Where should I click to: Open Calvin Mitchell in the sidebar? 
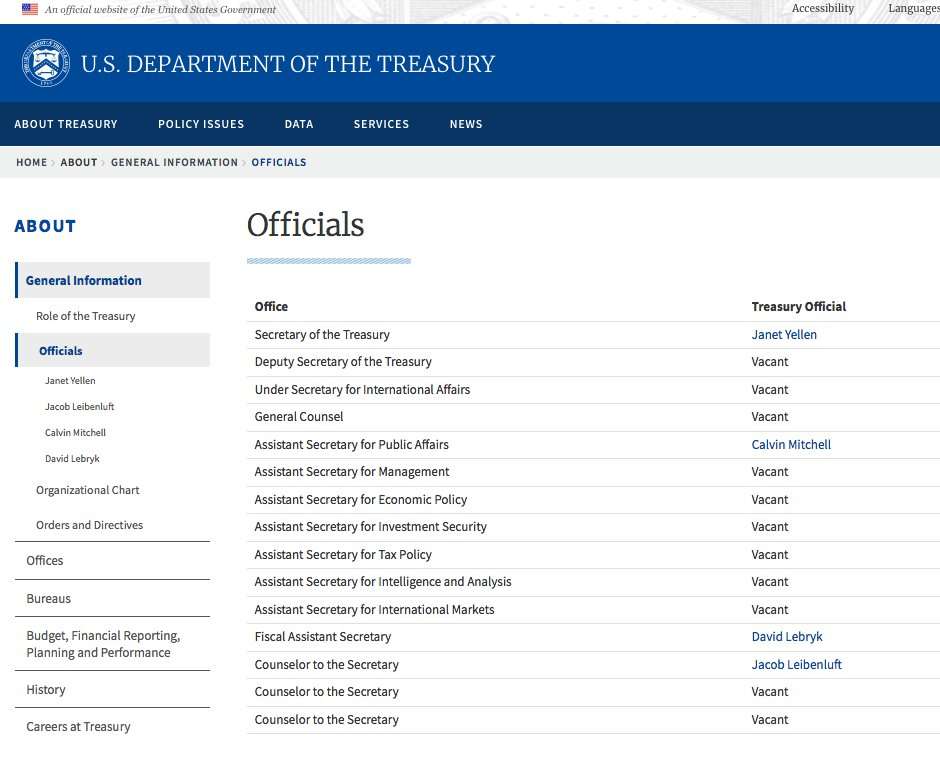(x=76, y=432)
